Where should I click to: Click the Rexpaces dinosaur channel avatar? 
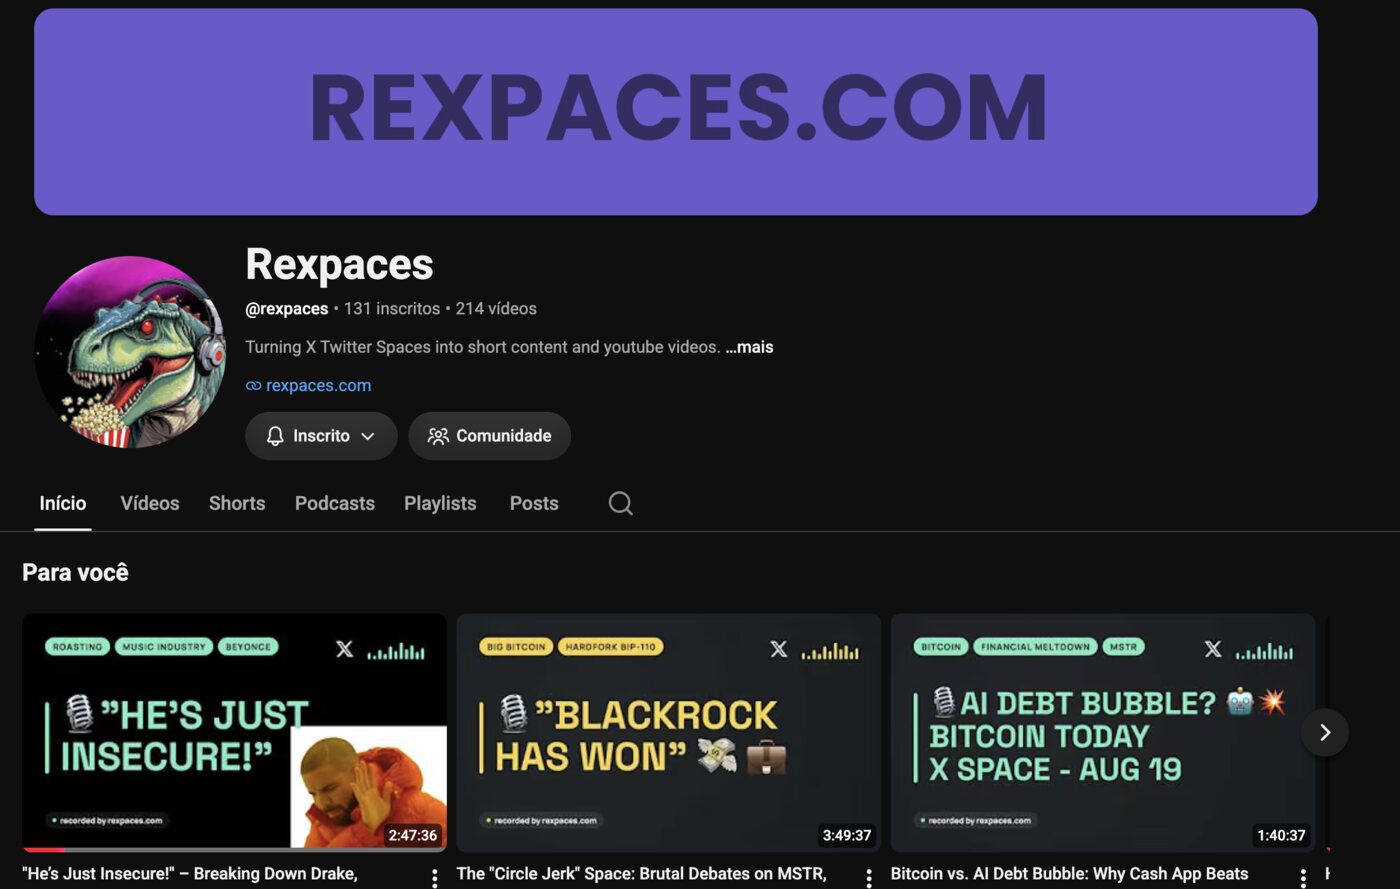pyautogui.click(x=130, y=352)
